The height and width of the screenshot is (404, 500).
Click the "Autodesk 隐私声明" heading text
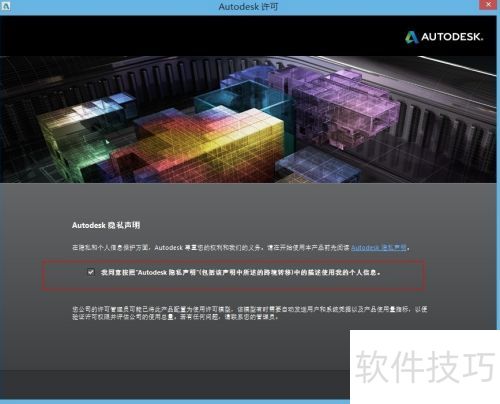coord(106,225)
